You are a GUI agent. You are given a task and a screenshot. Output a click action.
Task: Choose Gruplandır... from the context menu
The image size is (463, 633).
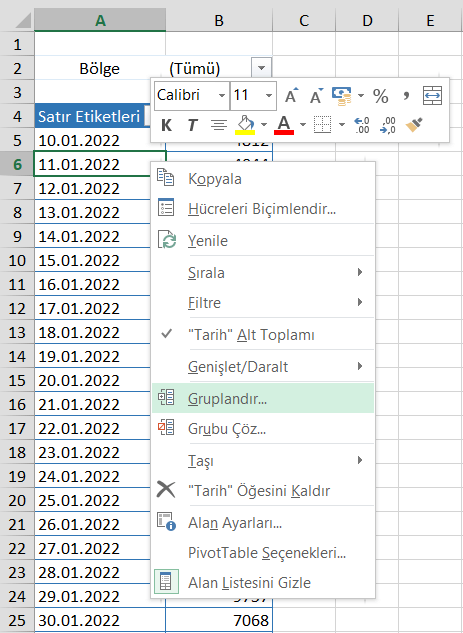263,398
